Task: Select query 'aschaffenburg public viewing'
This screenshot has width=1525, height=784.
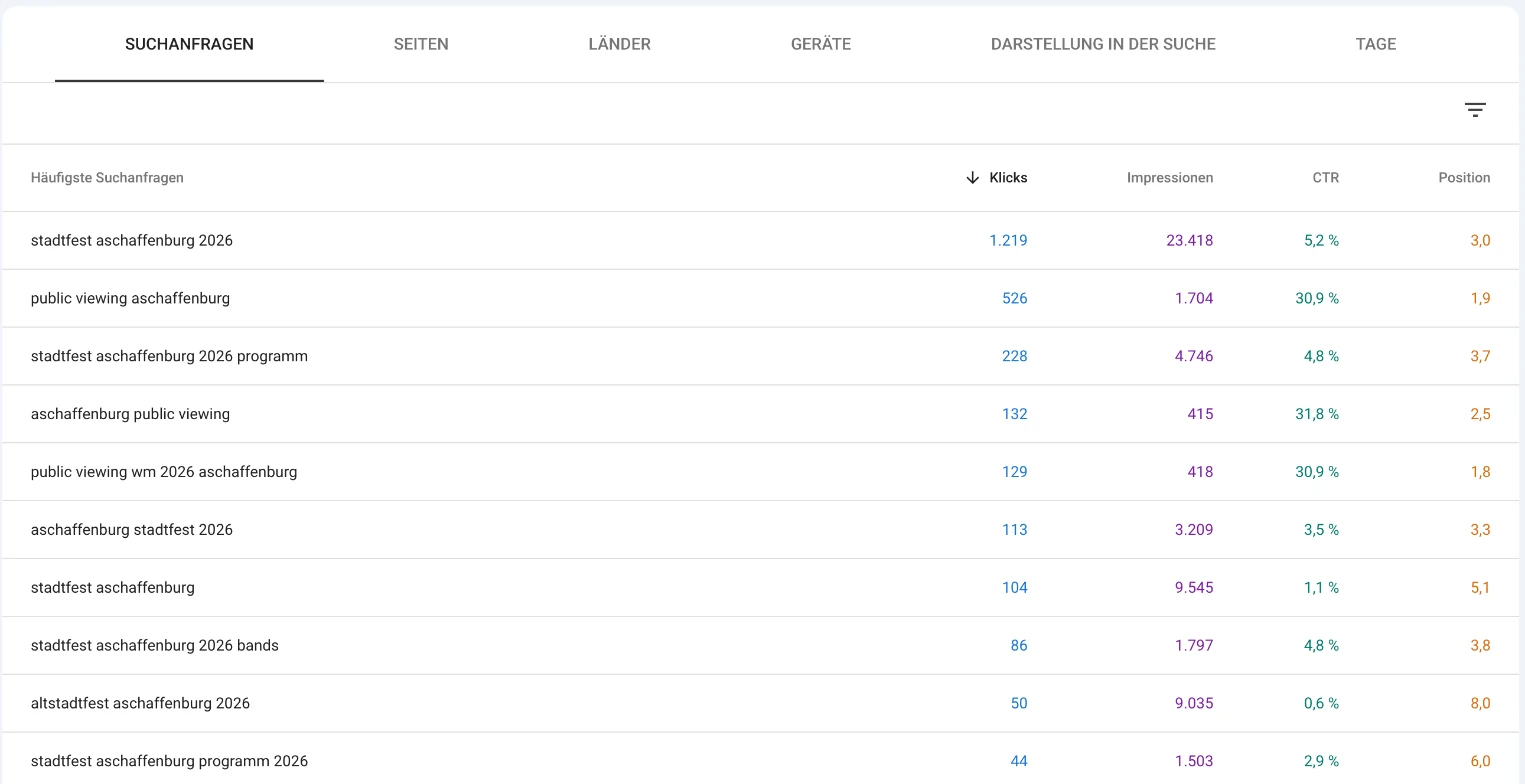Action: coord(130,414)
